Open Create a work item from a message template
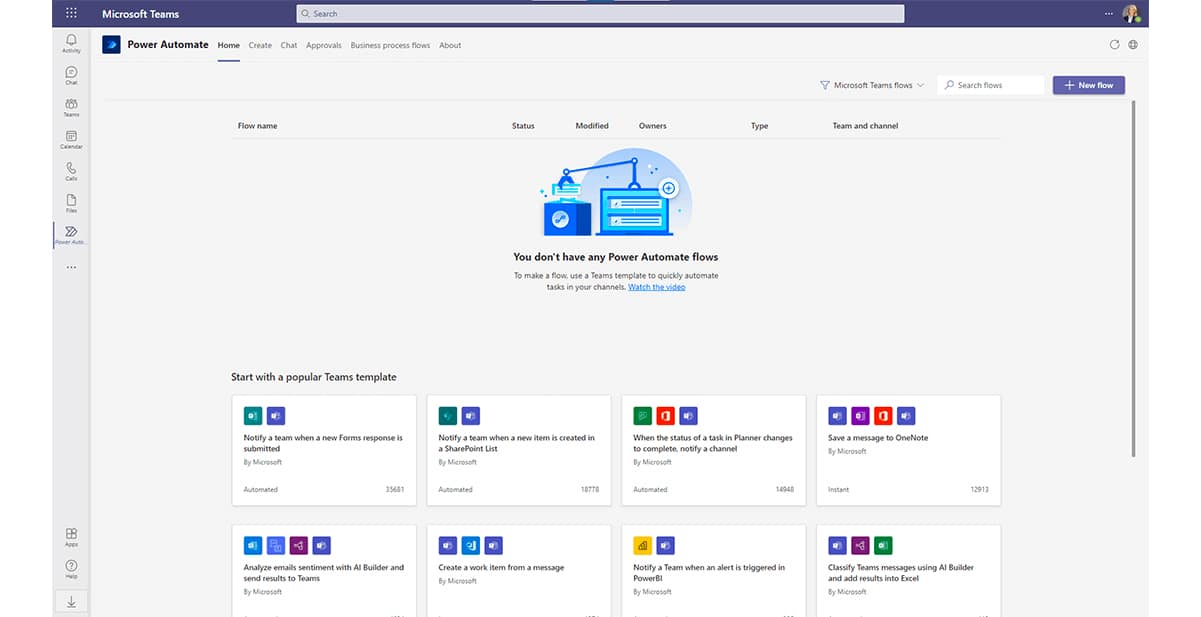This screenshot has width=1201, height=617. click(x=519, y=571)
